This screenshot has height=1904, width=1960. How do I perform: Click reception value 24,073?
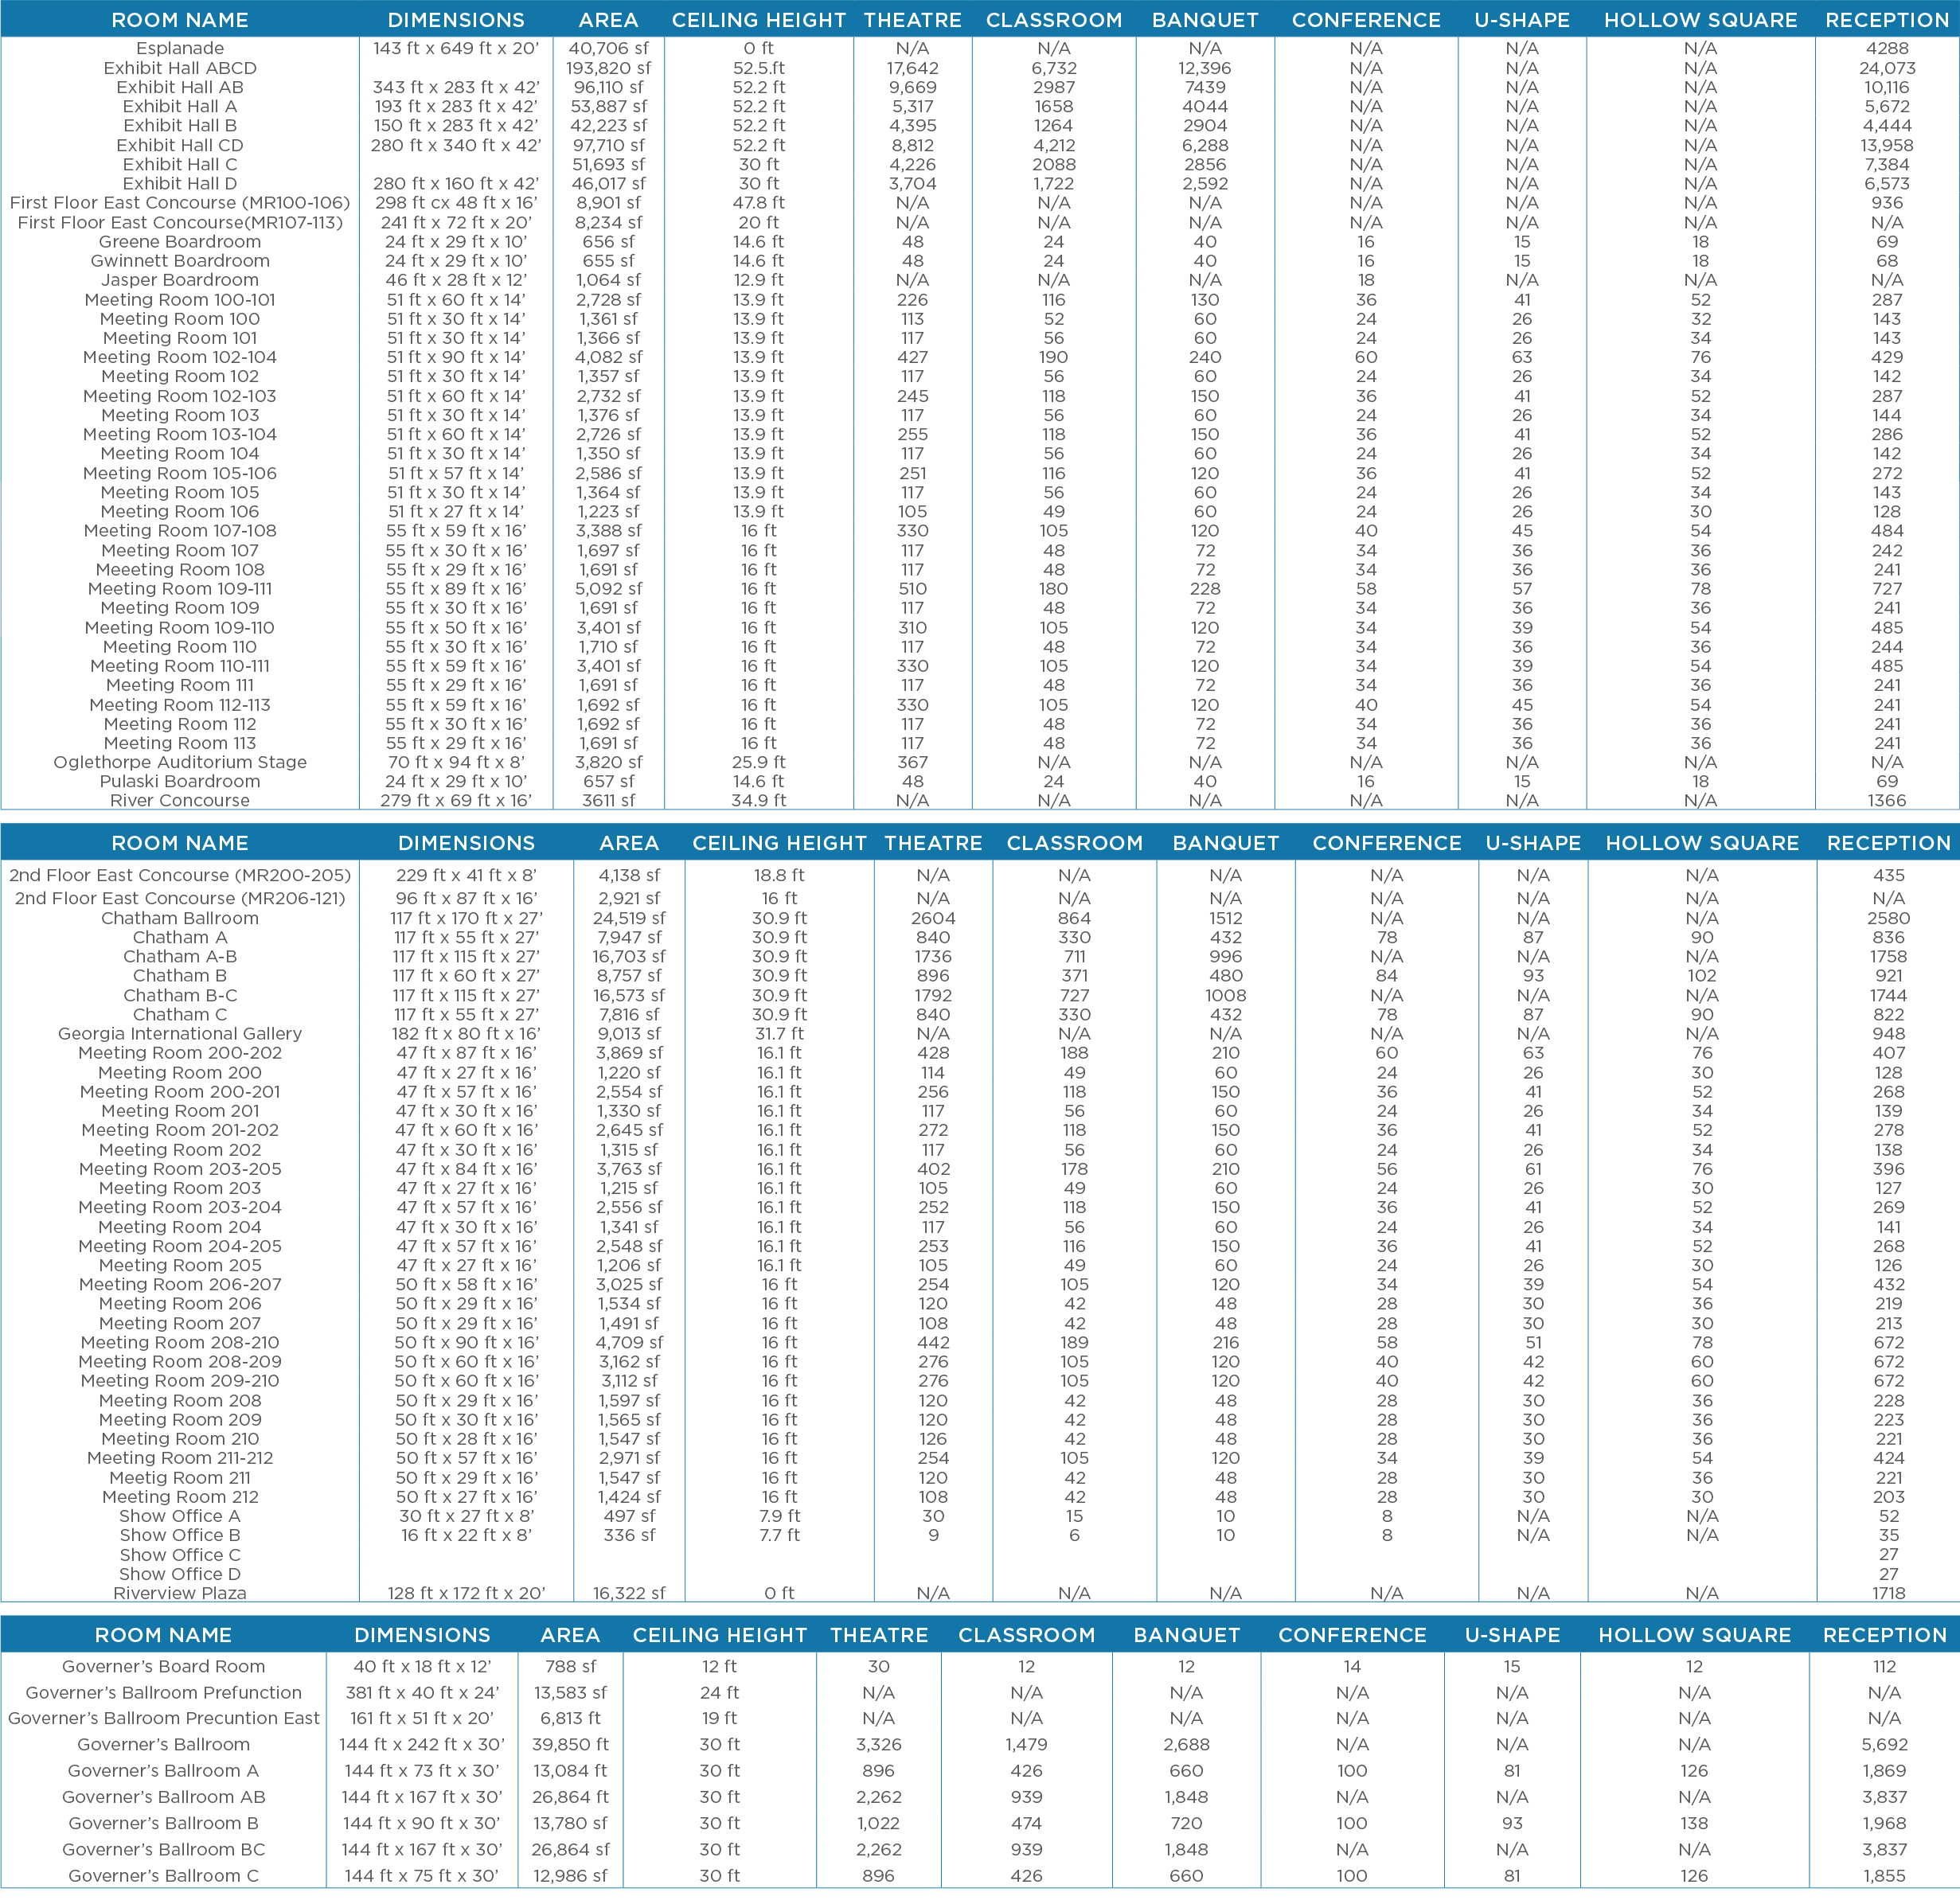coord(1887,68)
